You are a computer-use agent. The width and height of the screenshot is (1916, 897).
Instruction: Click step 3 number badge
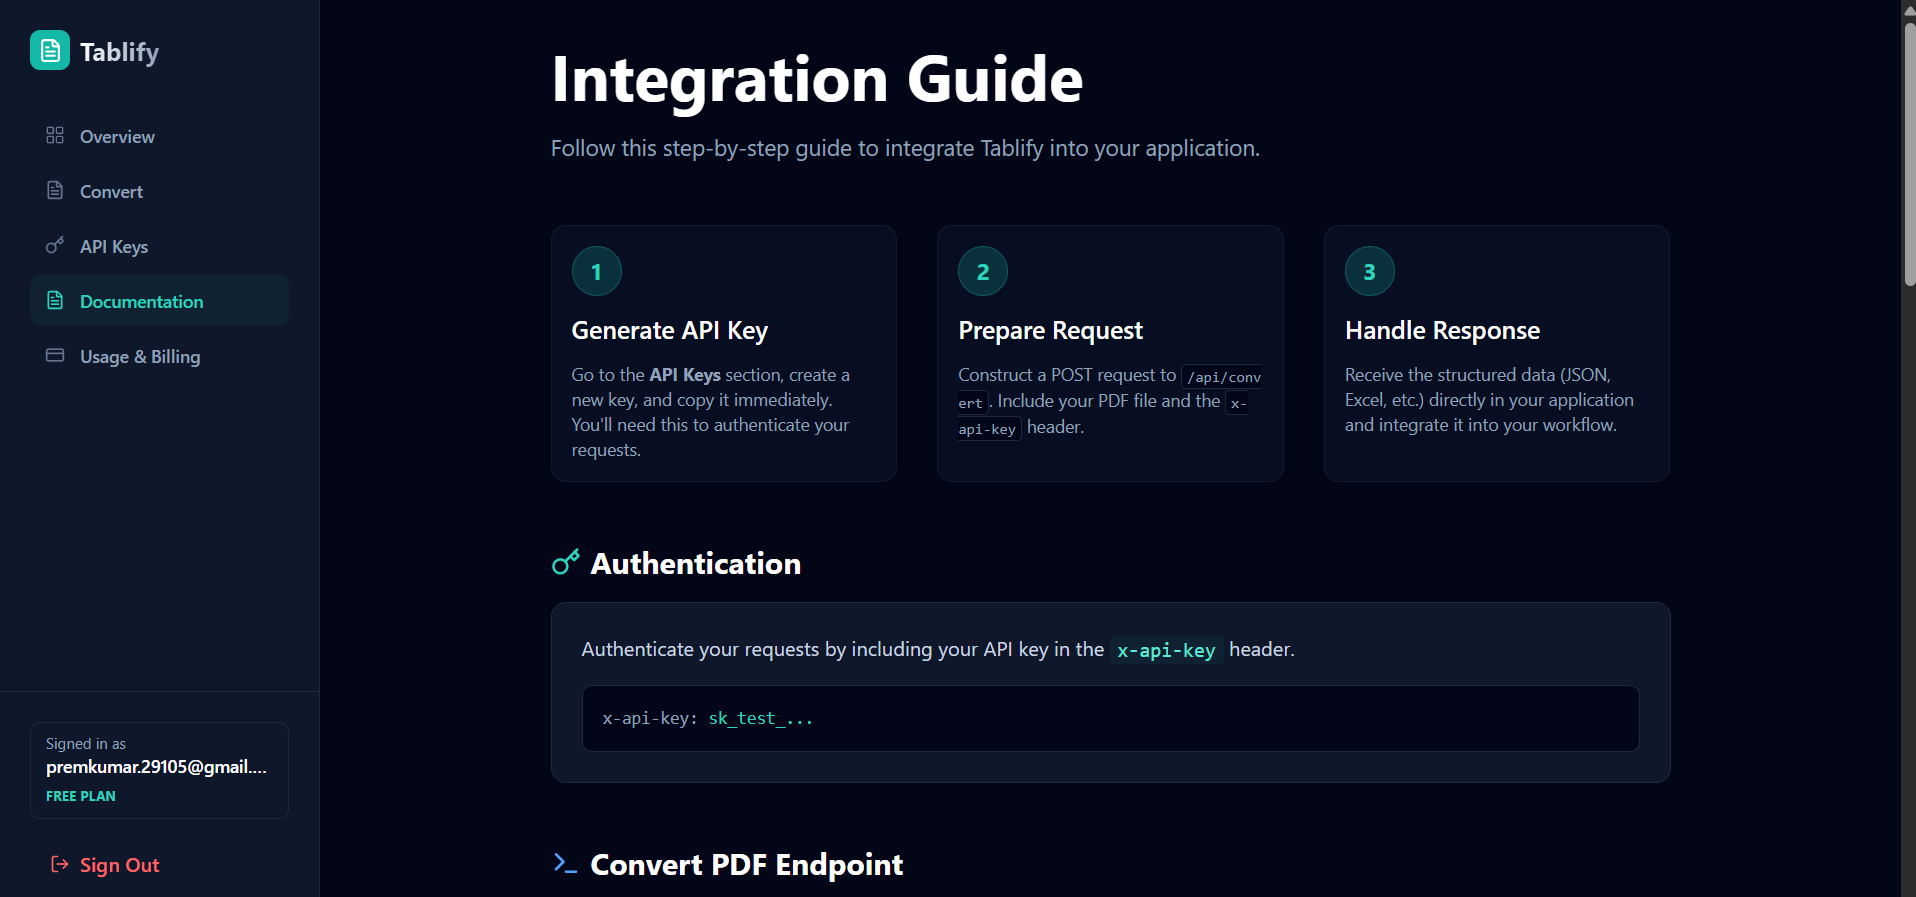[1370, 271]
